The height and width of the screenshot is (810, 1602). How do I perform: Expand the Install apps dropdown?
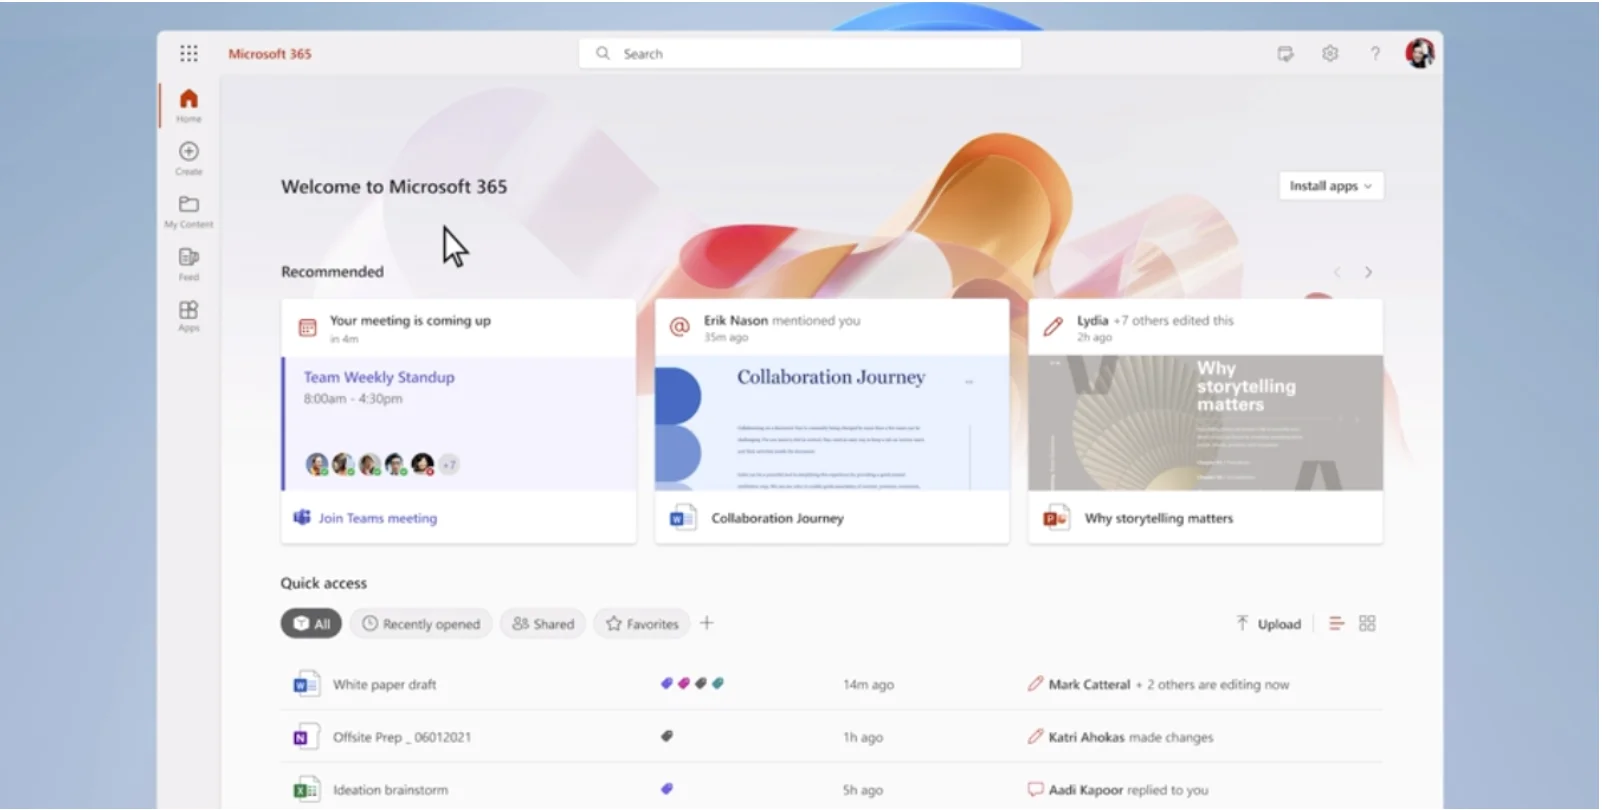1331,186
